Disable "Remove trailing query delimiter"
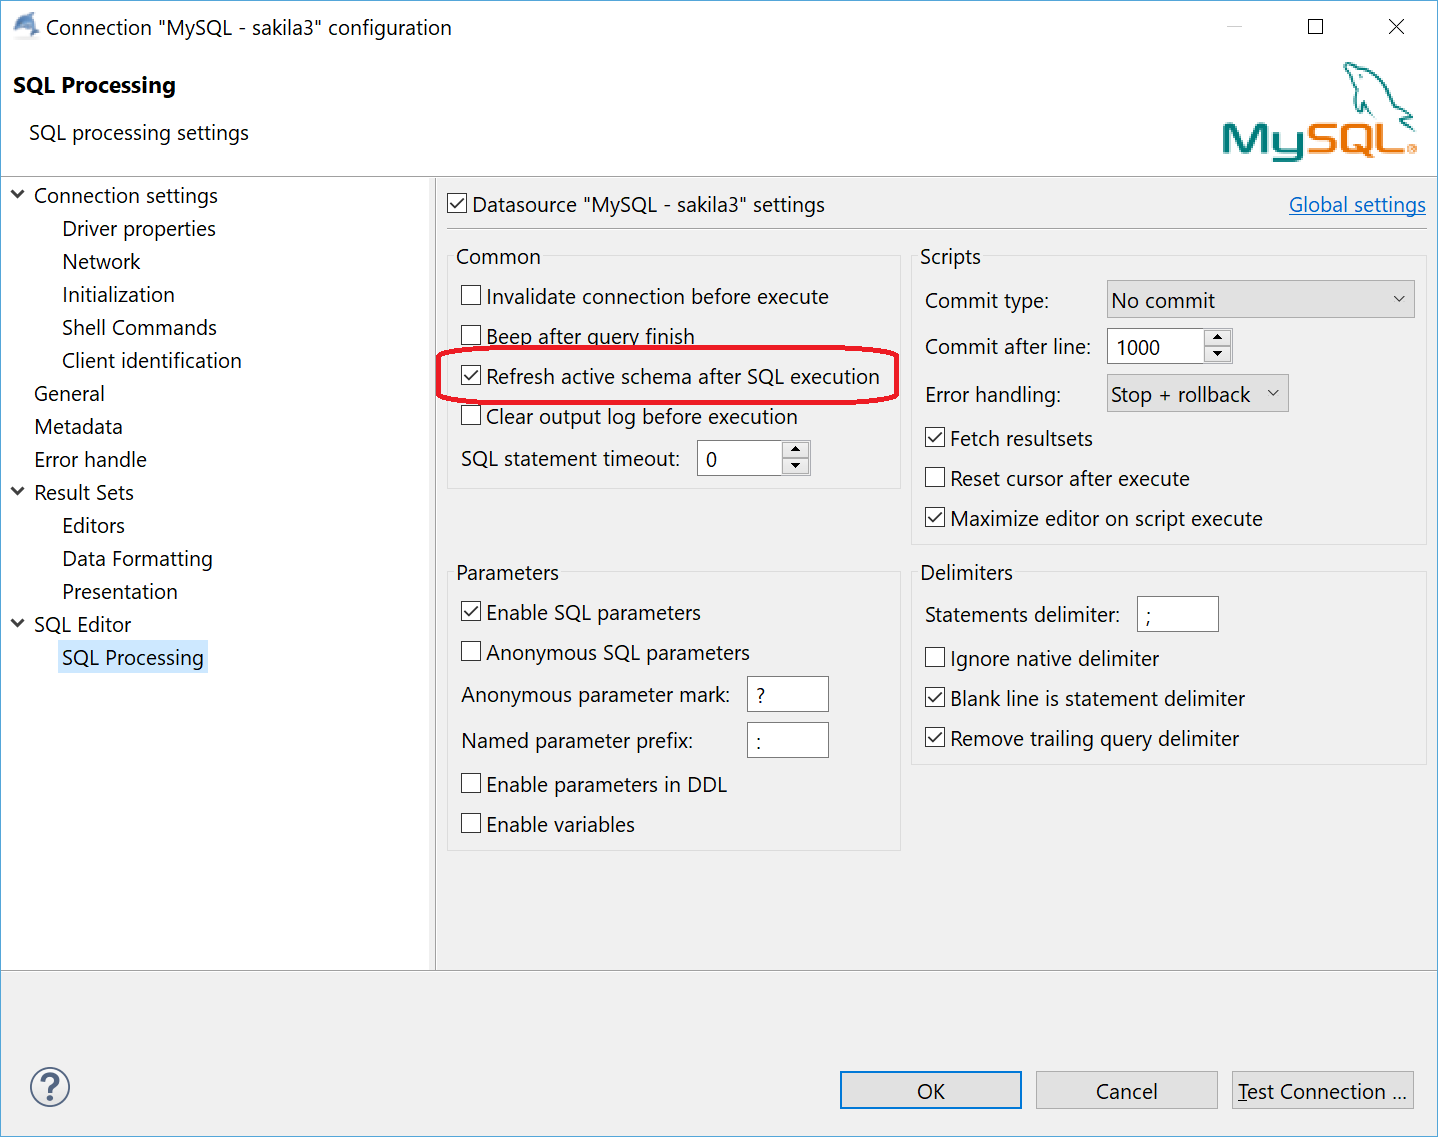1438x1137 pixels. [935, 737]
